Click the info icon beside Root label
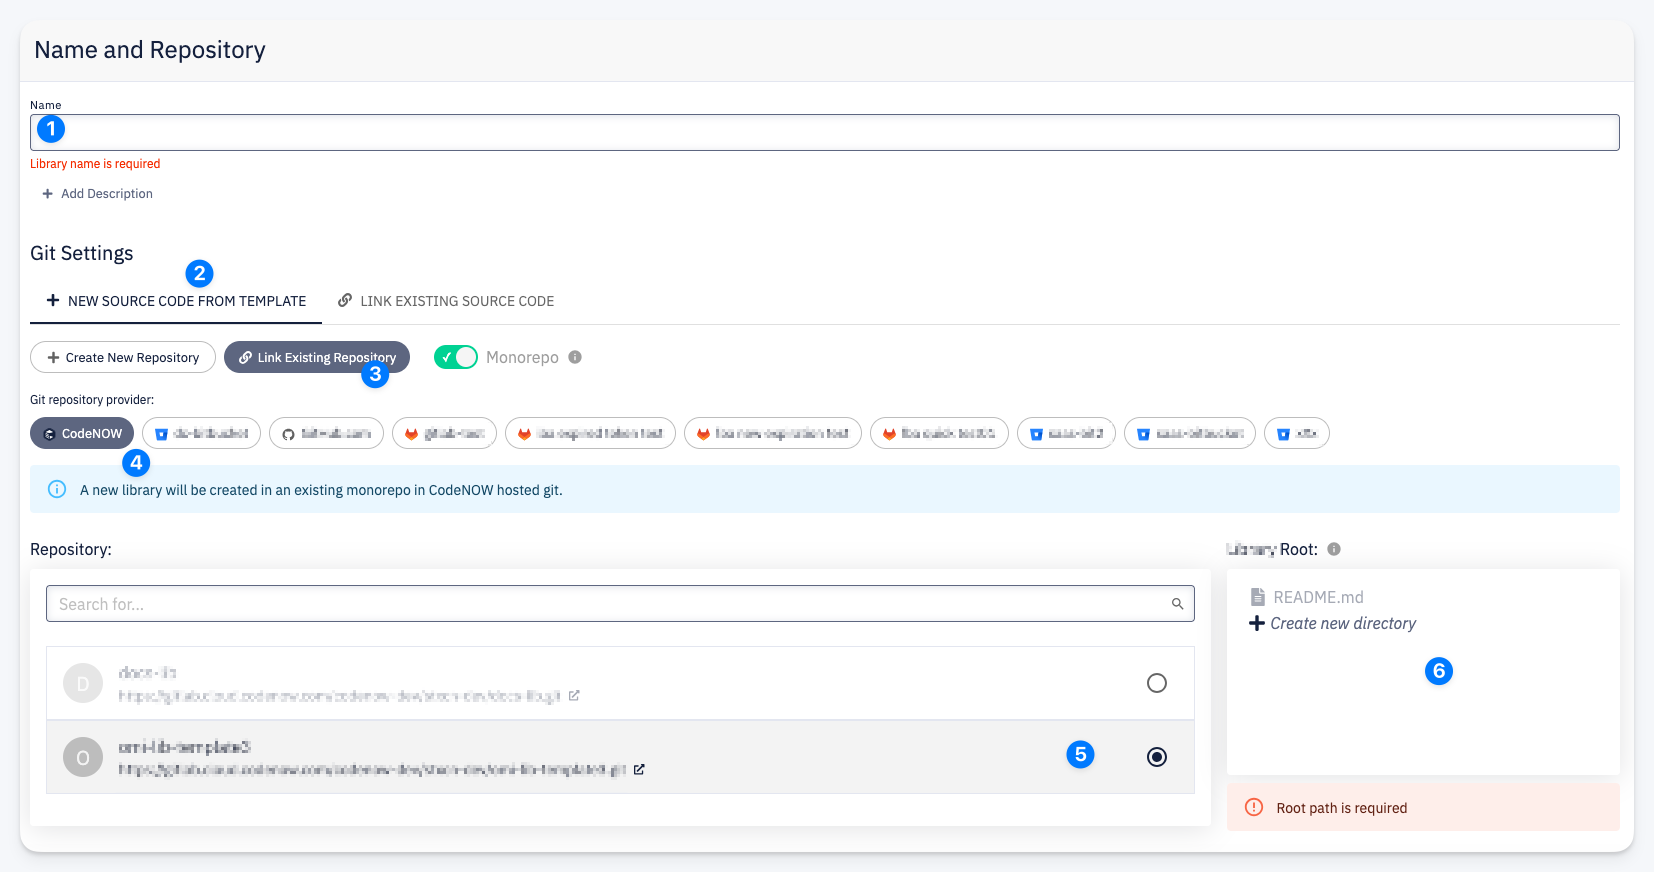This screenshot has height=872, width=1654. 1334,549
